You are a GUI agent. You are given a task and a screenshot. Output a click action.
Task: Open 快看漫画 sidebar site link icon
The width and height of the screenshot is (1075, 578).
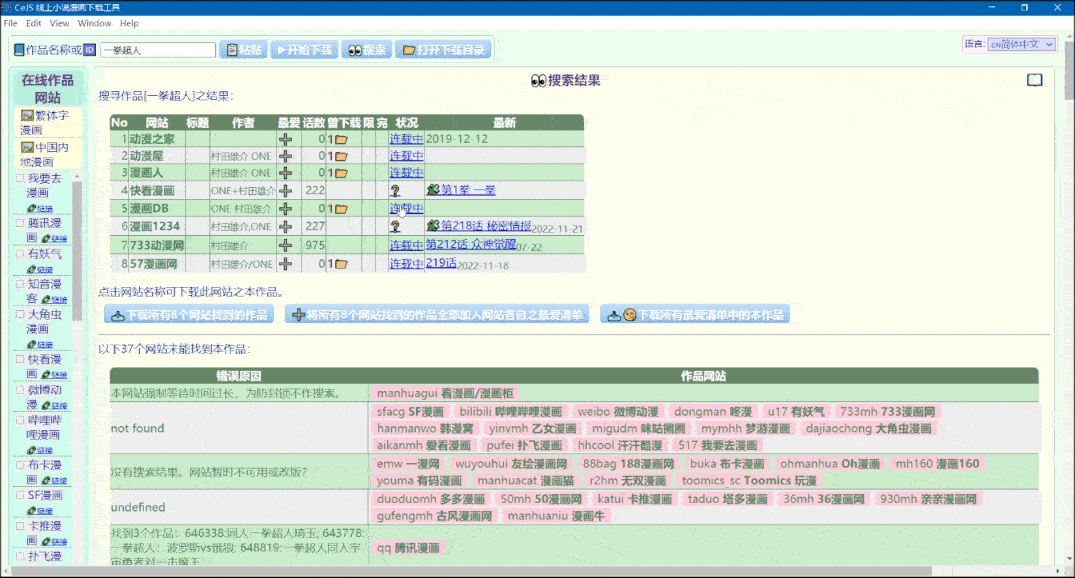[x=54, y=374]
